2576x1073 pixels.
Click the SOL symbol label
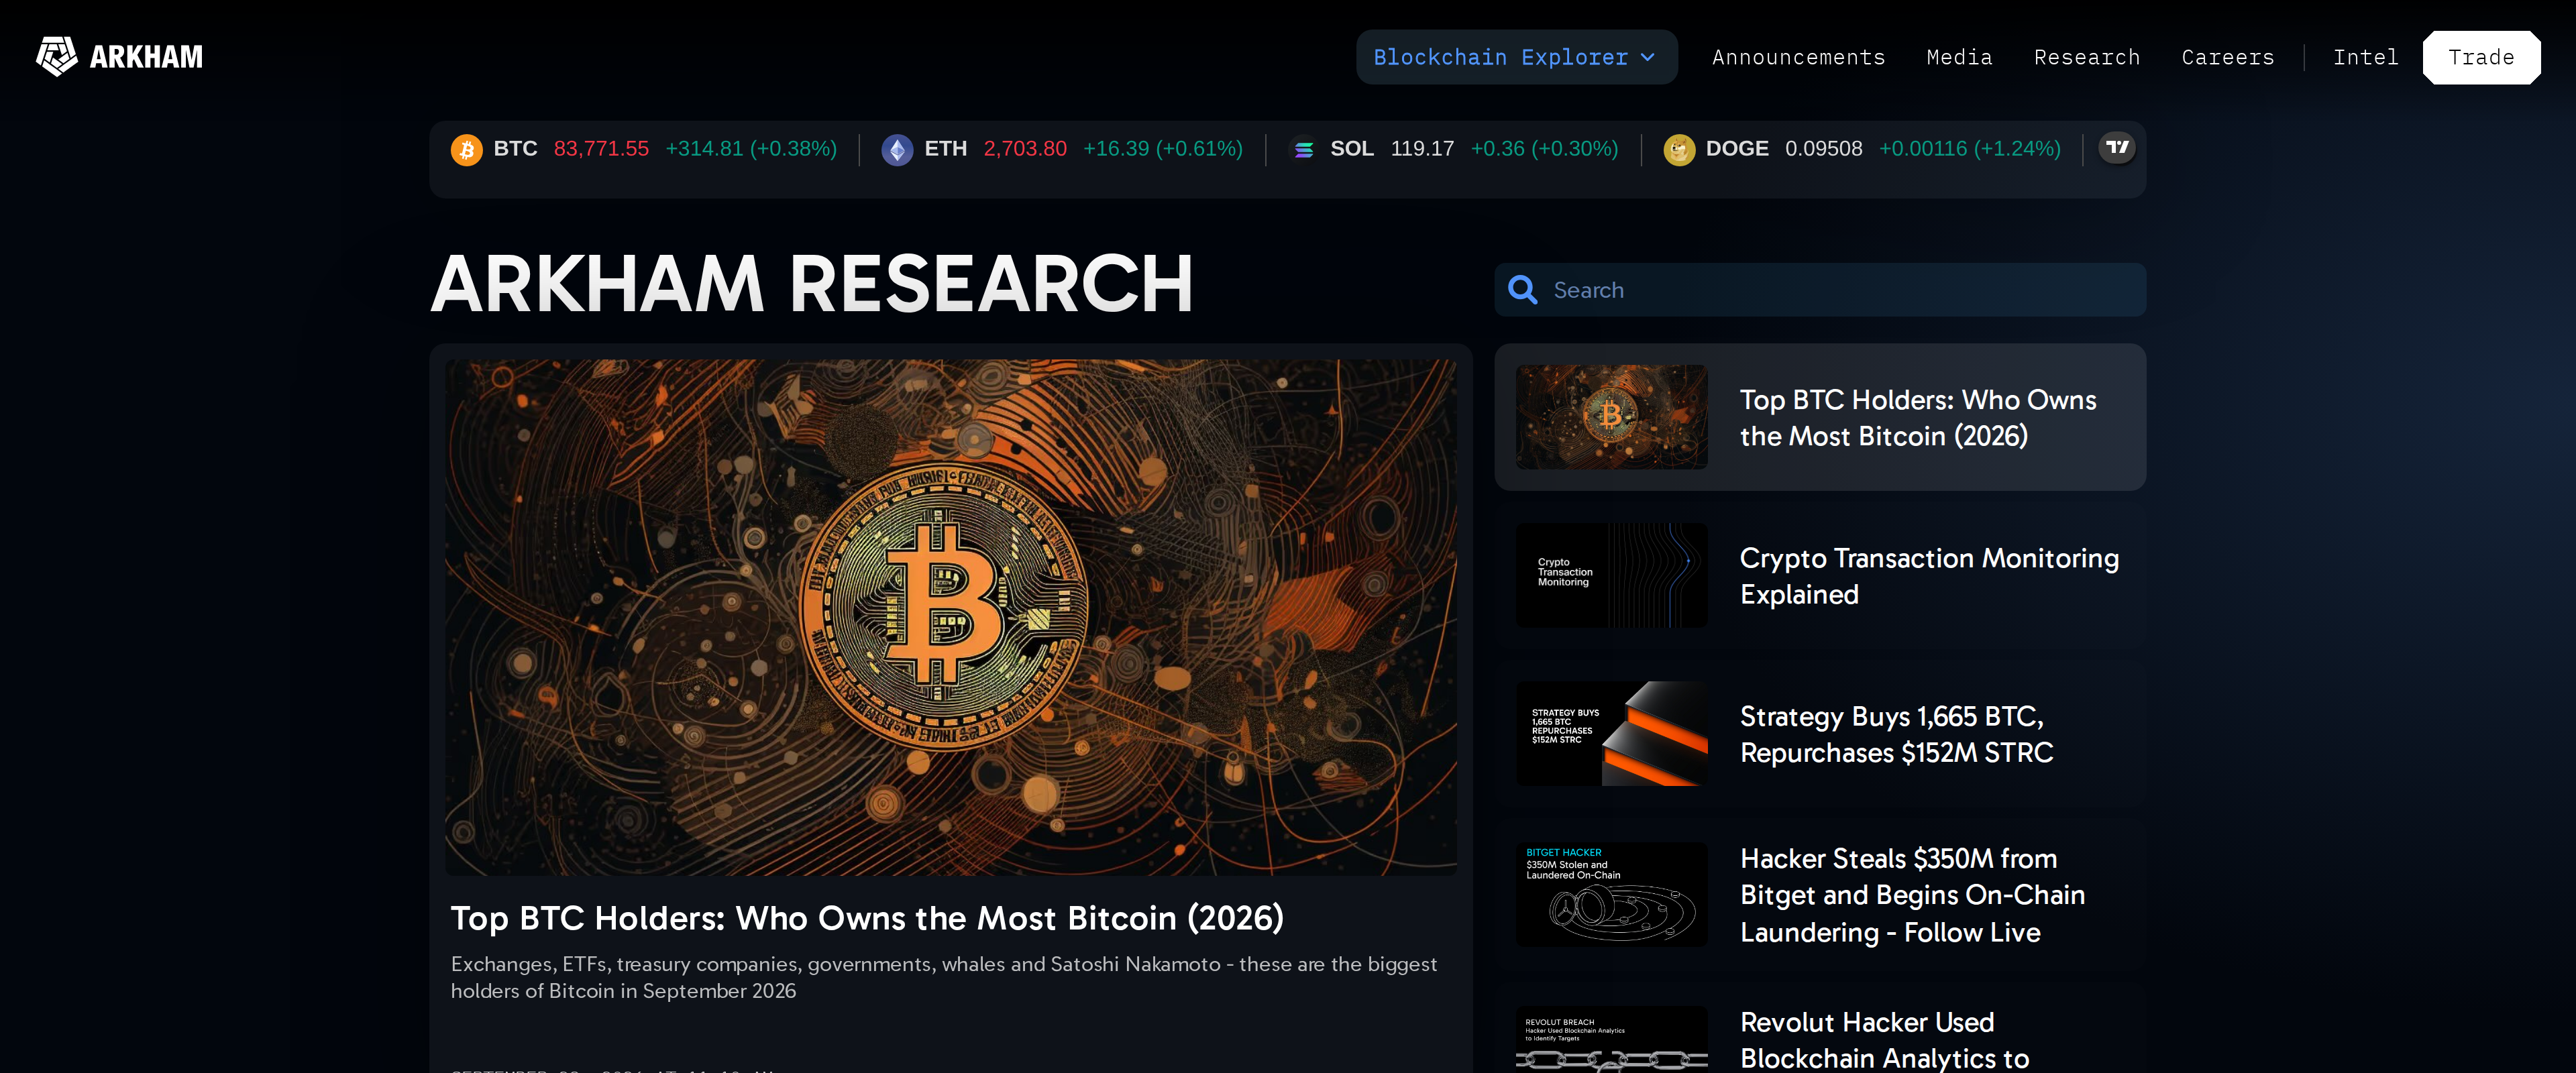point(1351,149)
